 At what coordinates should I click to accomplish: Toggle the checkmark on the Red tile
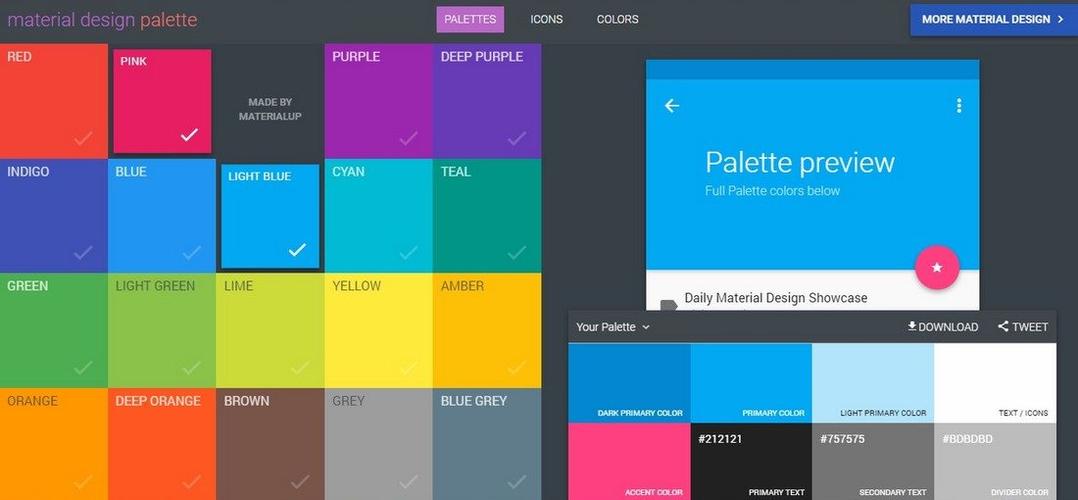83,139
